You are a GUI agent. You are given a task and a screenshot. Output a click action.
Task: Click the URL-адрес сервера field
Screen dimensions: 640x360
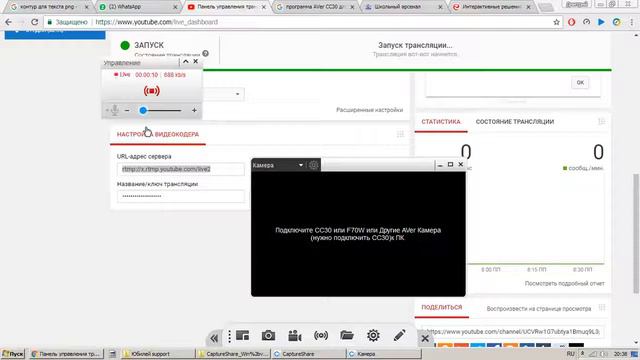(x=181, y=169)
